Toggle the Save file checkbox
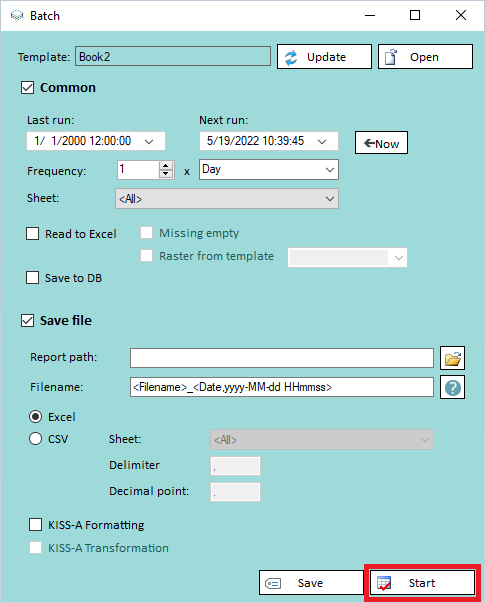The width and height of the screenshot is (485, 603). coord(27,320)
